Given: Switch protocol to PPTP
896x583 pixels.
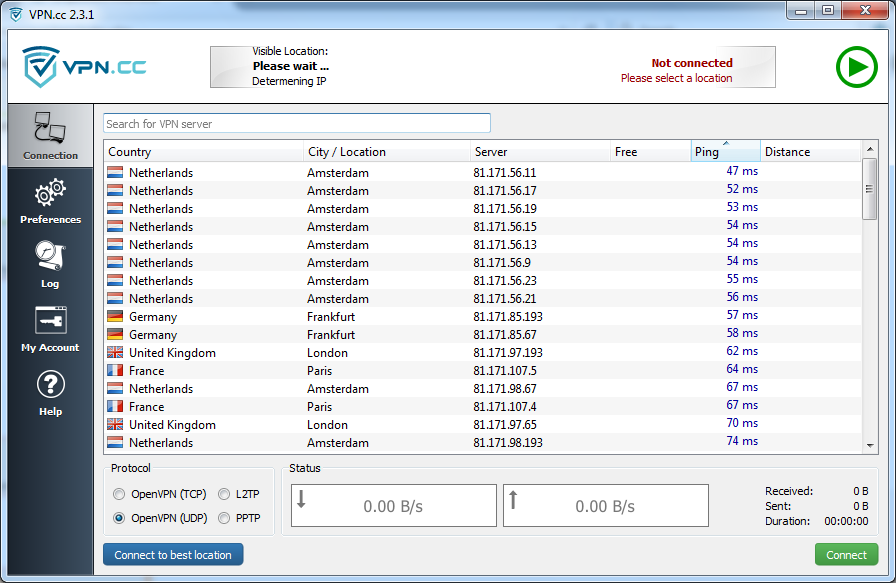Looking at the screenshot, I should (x=224, y=518).
